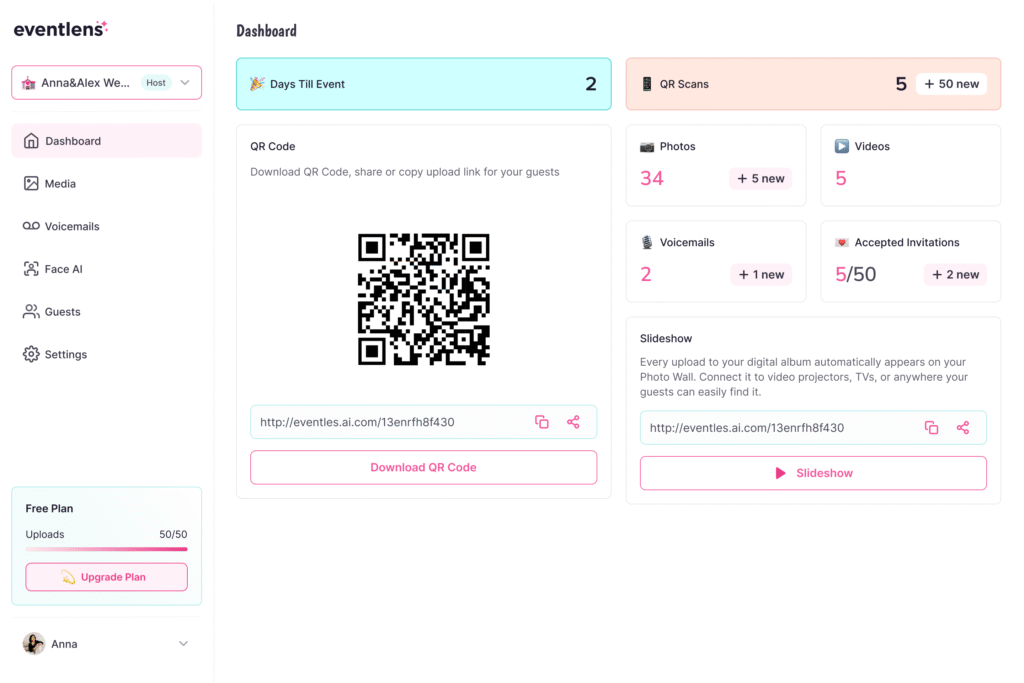Expand the Anna user account menu
1024x683 pixels.
pos(183,644)
